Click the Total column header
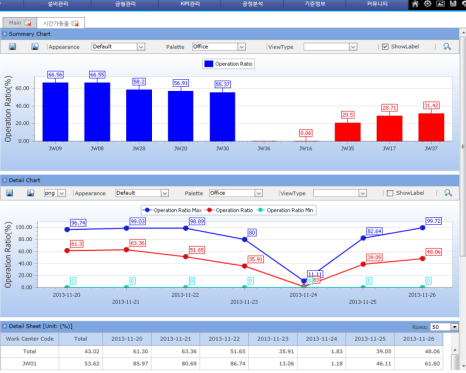This screenshot has width=466, height=373. point(81,339)
